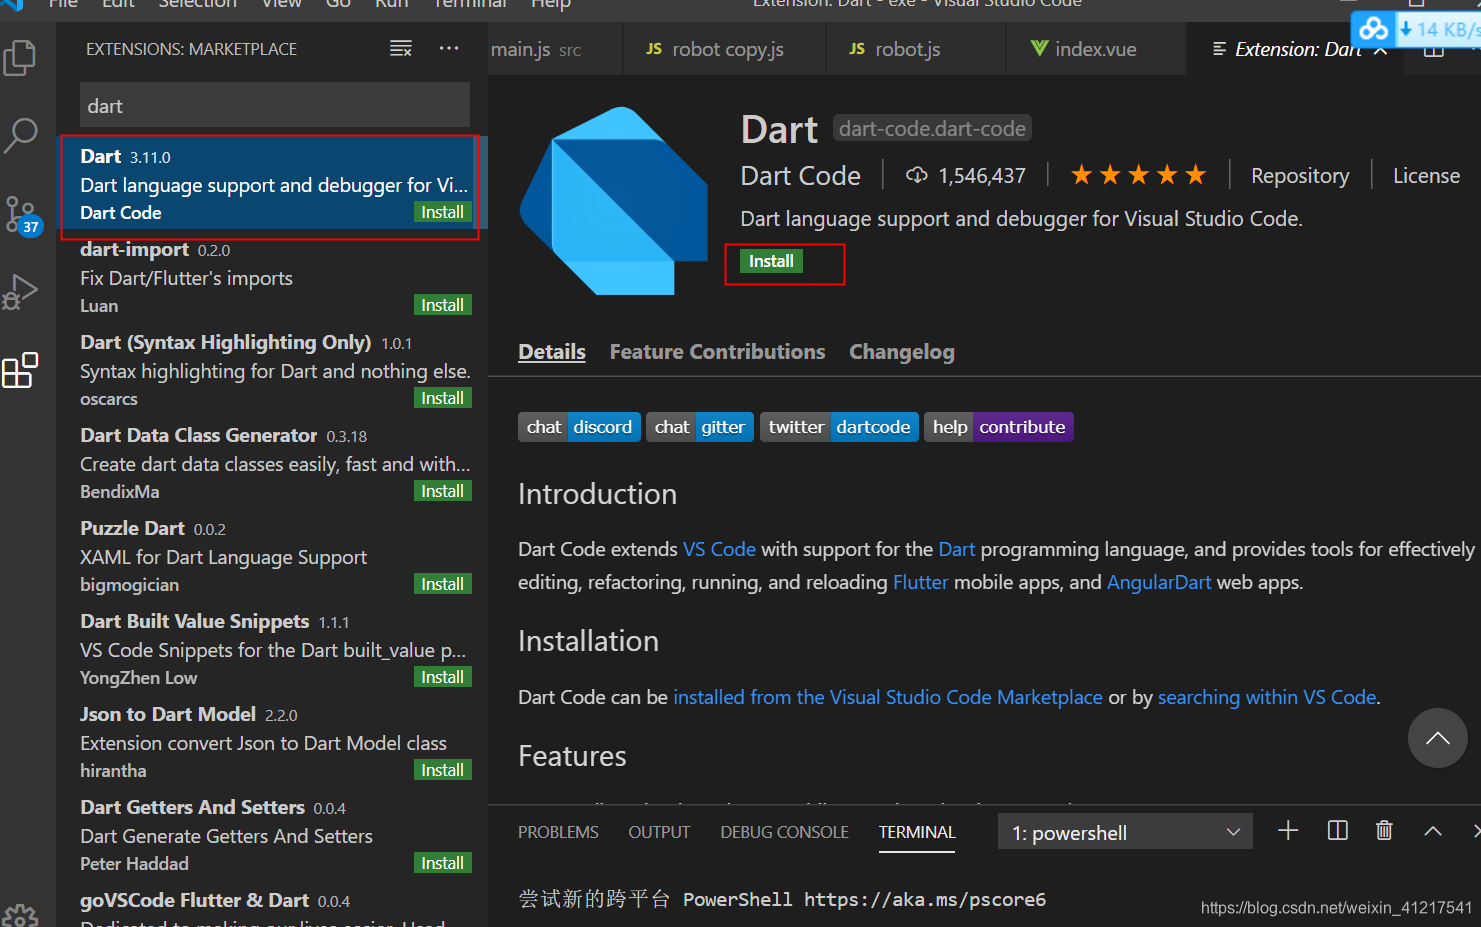Add a new terminal with plus icon
The image size is (1481, 927).
[1288, 831]
